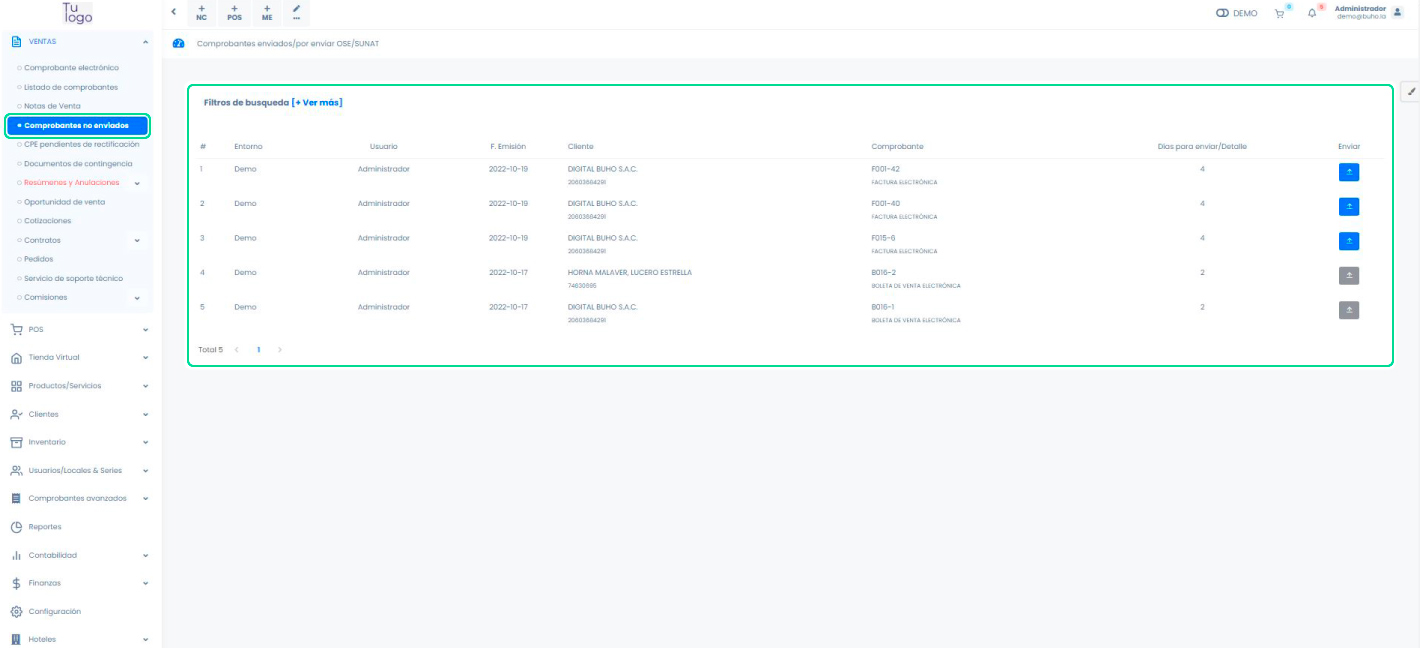Click the + NC quick create button
This screenshot has width=1420, height=648.
[202, 12]
